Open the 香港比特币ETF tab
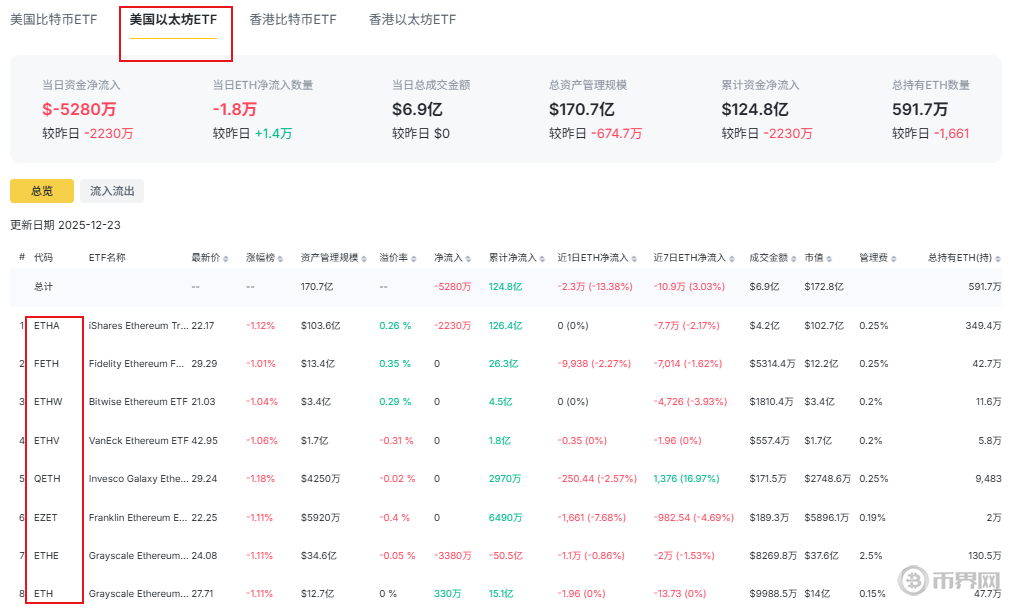 click(293, 20)
